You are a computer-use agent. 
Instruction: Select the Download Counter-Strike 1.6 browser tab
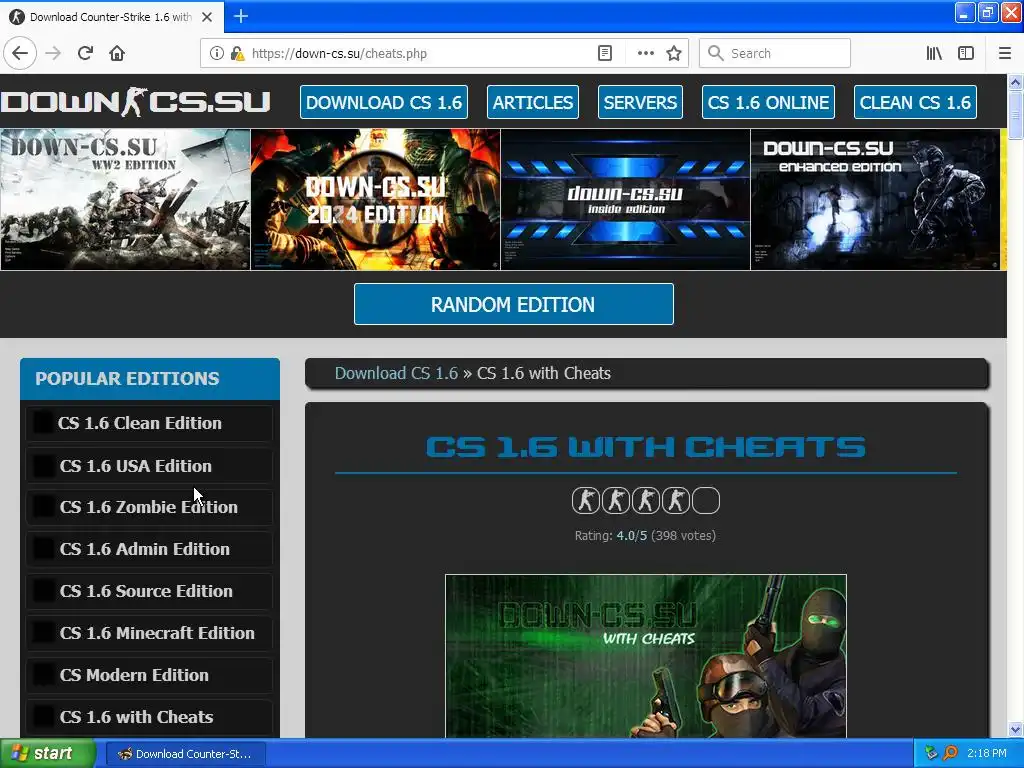tap(111, 17)
